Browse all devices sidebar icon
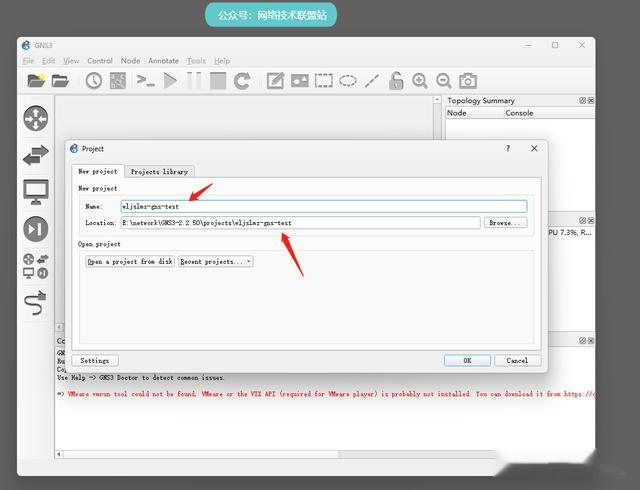This screenshot has width=640, height=490. pyautogui.click(x=36, y=266)
